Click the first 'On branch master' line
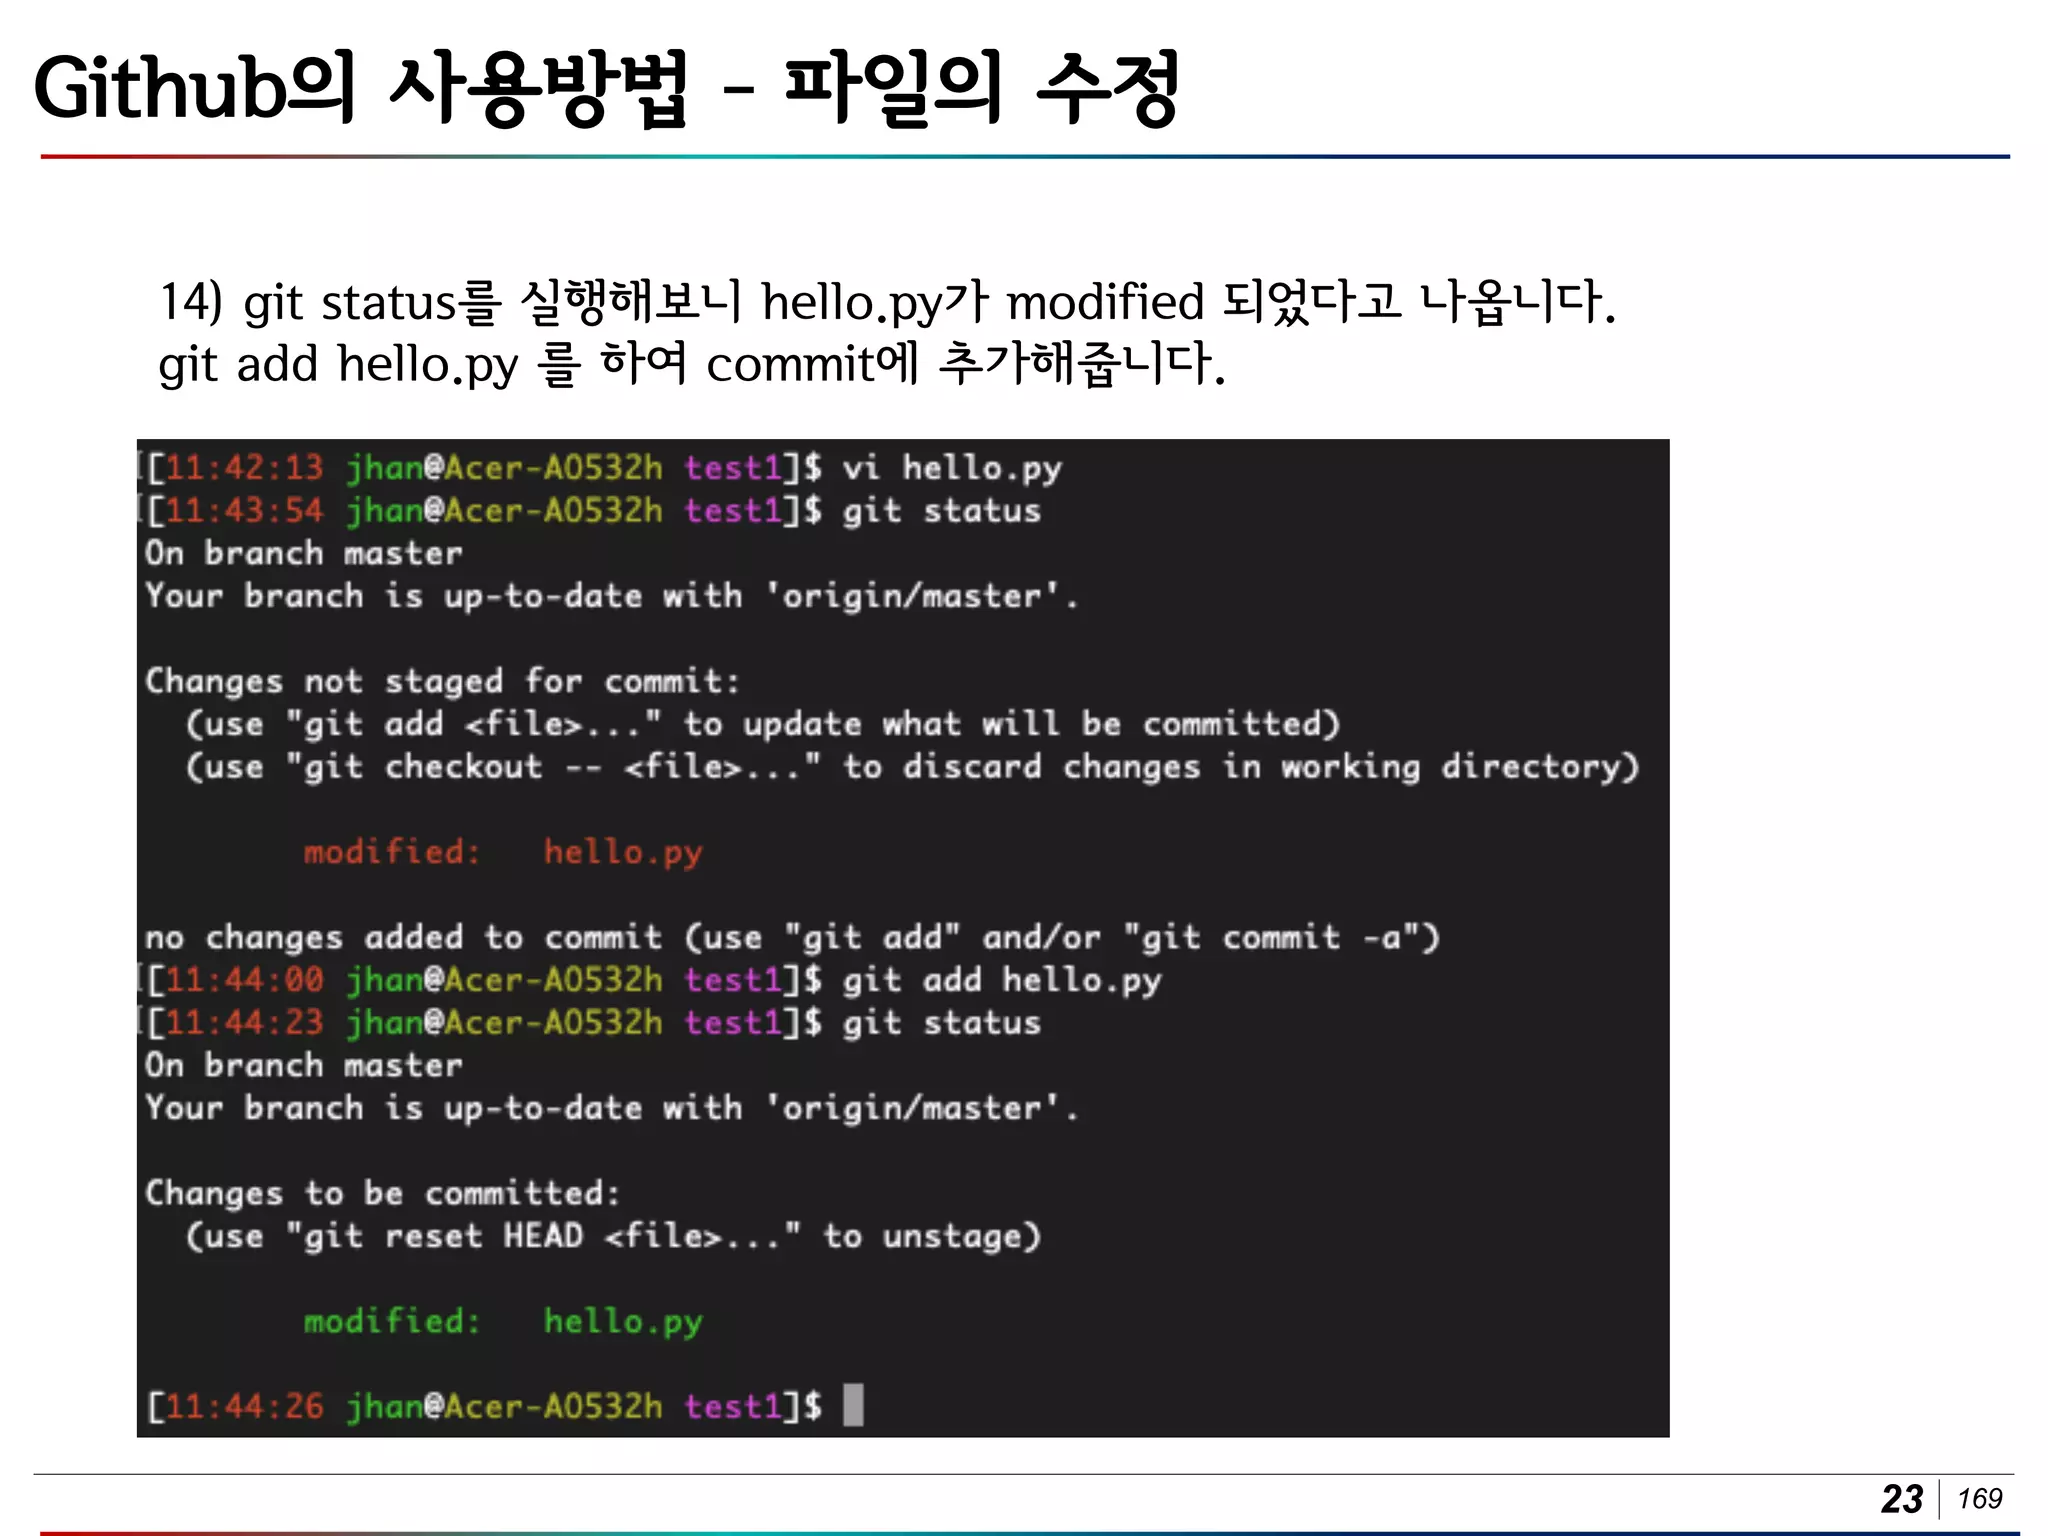This screenshot has height=1536, width=2048. tap(303, 553)
